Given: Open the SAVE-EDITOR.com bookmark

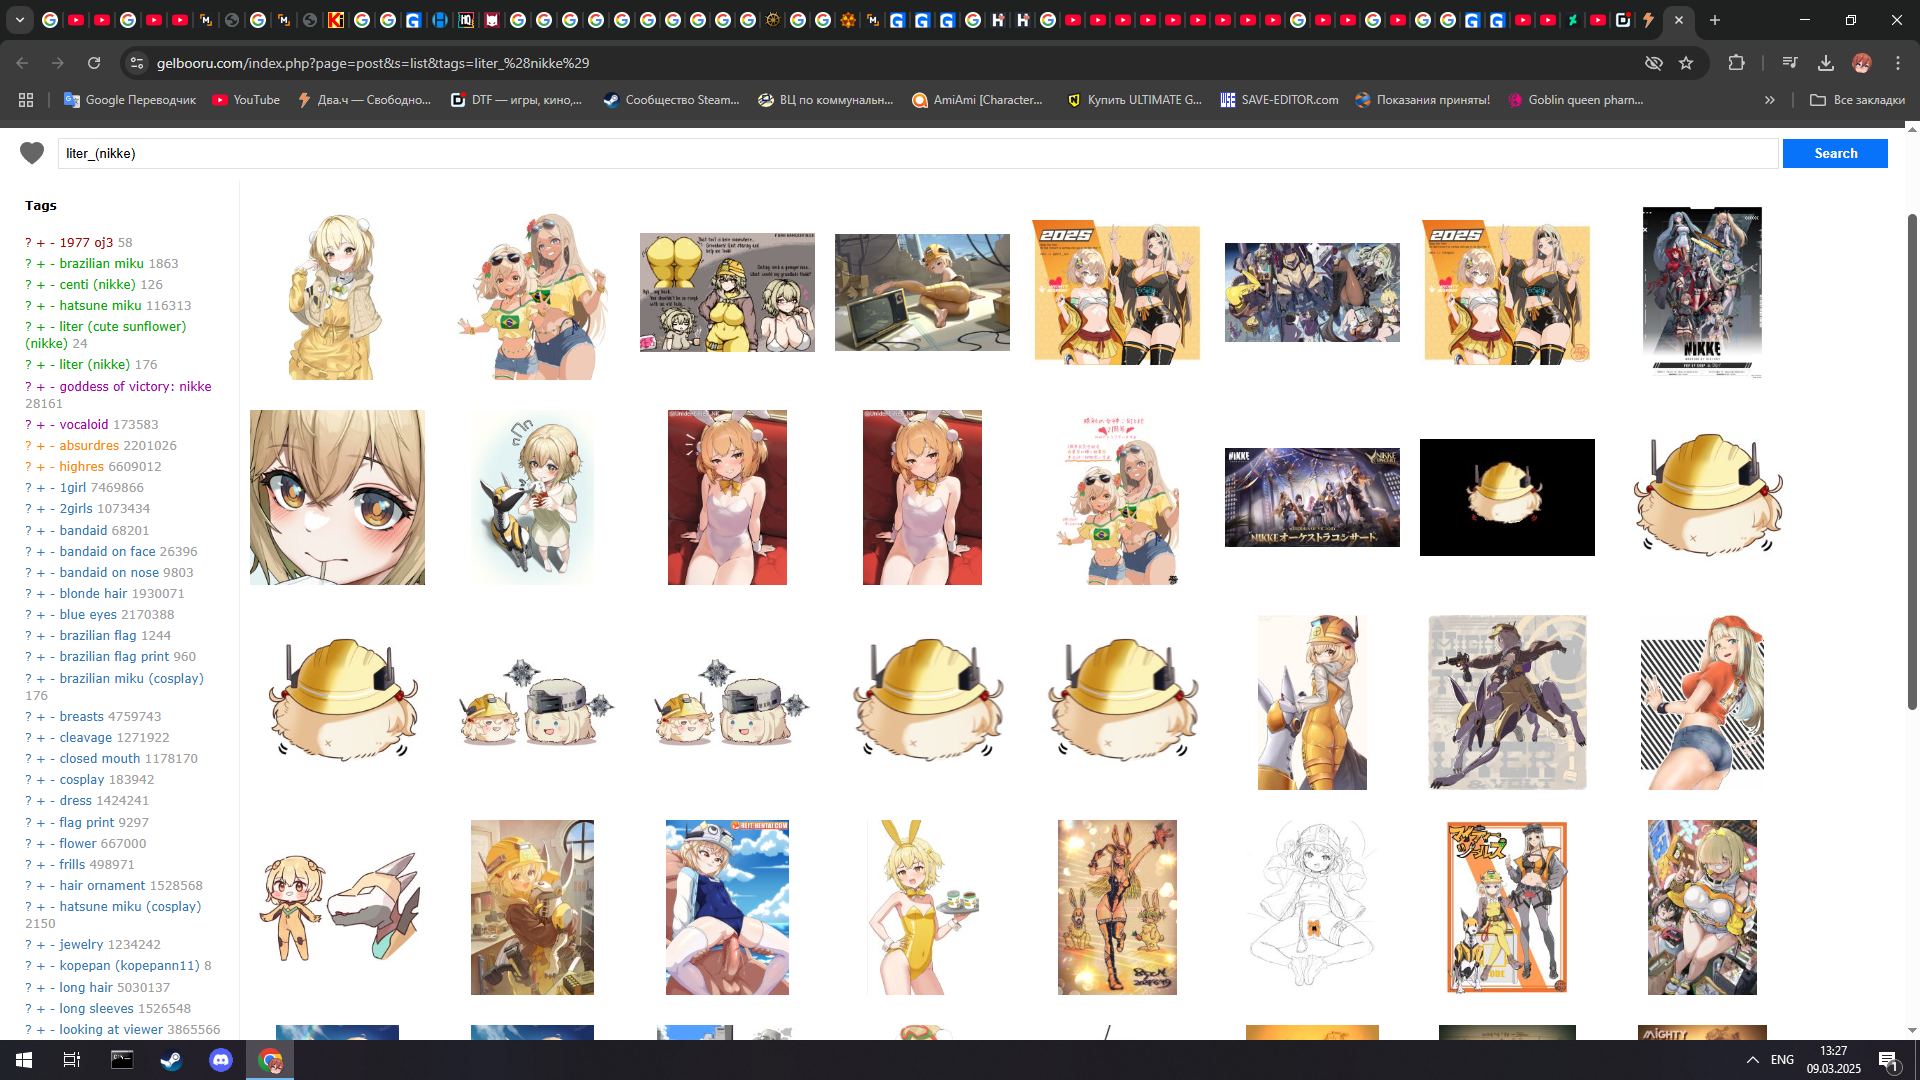Looking at the screenshot, I should point(1279,100).
